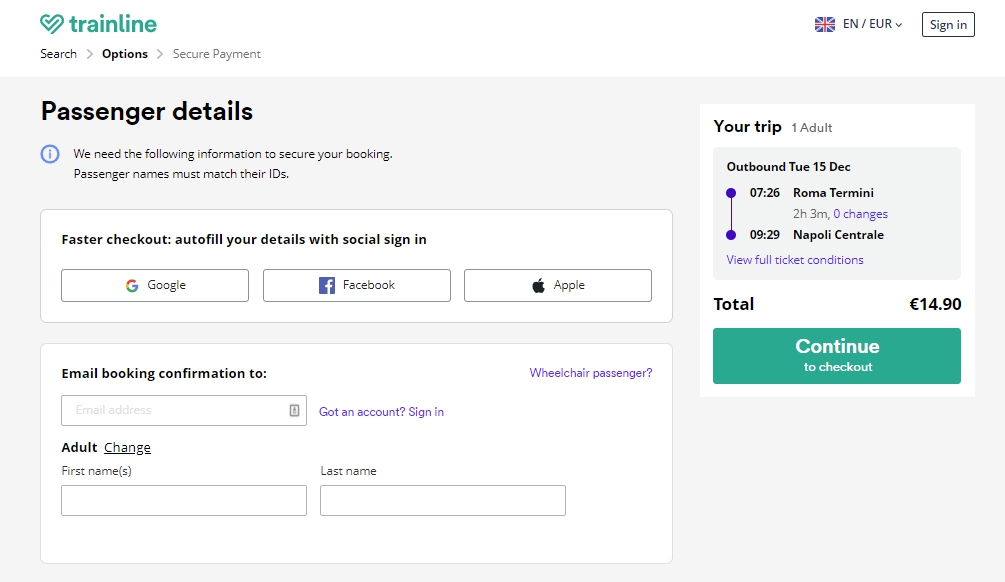Click the Secure Payment breadcrumb step
1005x582 pixels.
(x=217, y=54)
